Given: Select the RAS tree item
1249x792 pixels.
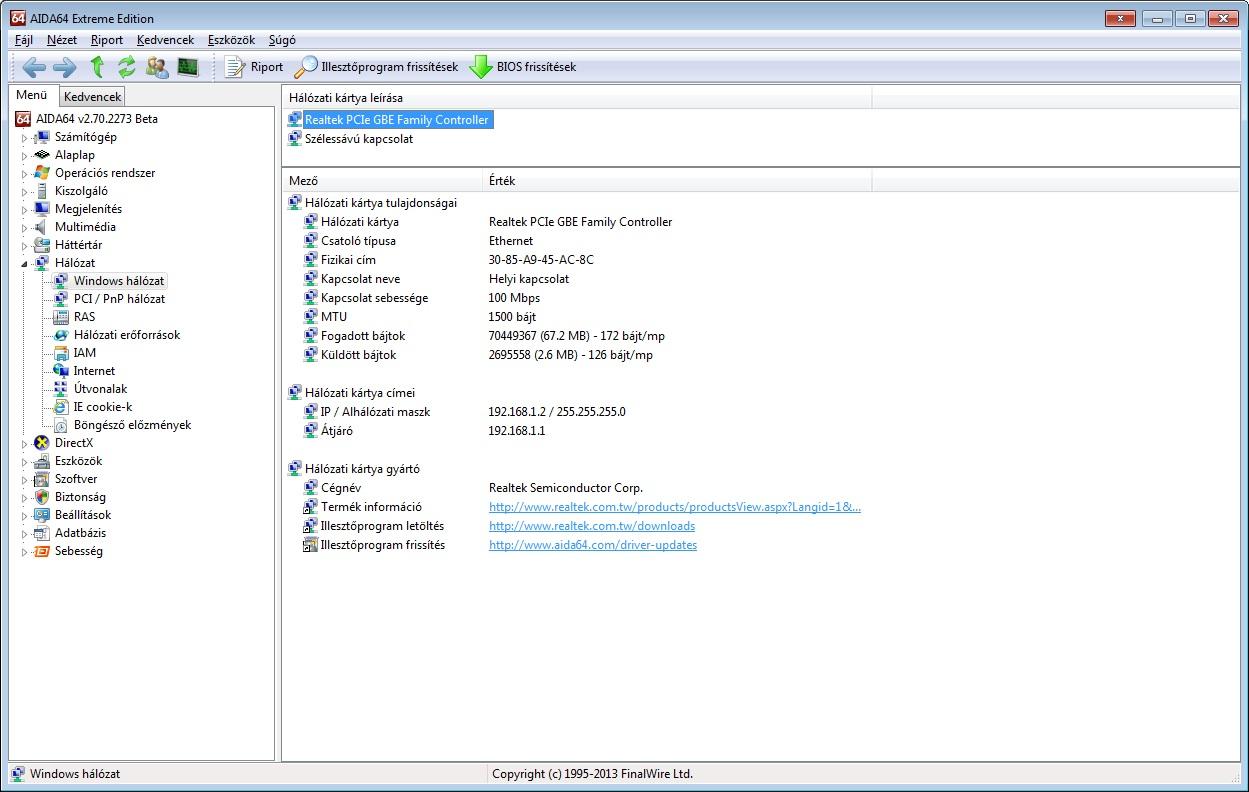Looking at the screenshot, I should 84,317.
